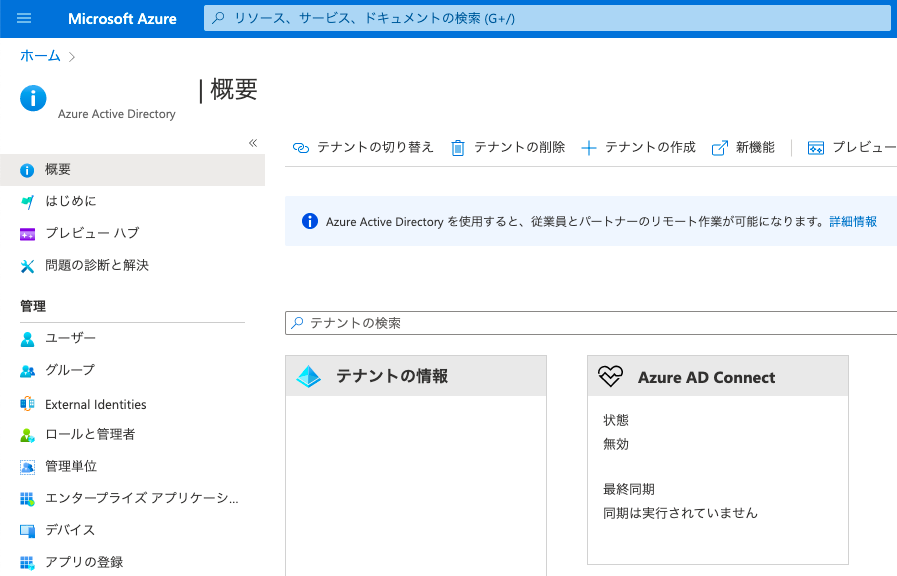This screenshot has width=897, height=576.
Task: Click the Microsoft Azure logo text
Action: tap(122, 19)
